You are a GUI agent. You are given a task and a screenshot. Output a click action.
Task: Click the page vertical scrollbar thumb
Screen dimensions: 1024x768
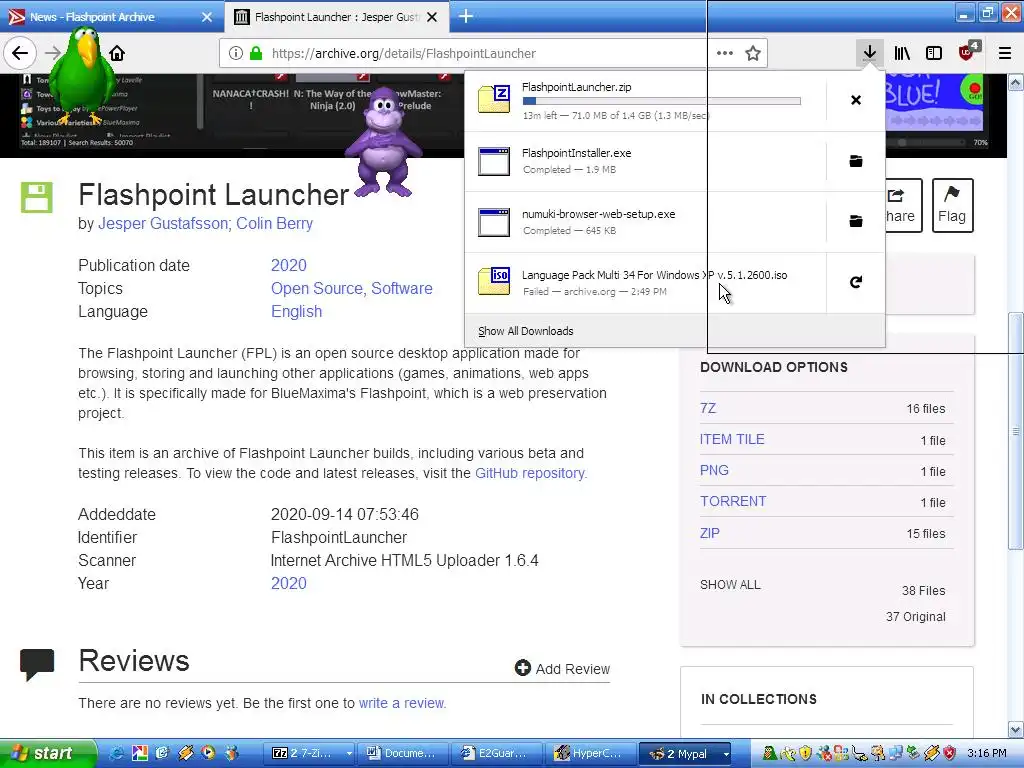1015,431
